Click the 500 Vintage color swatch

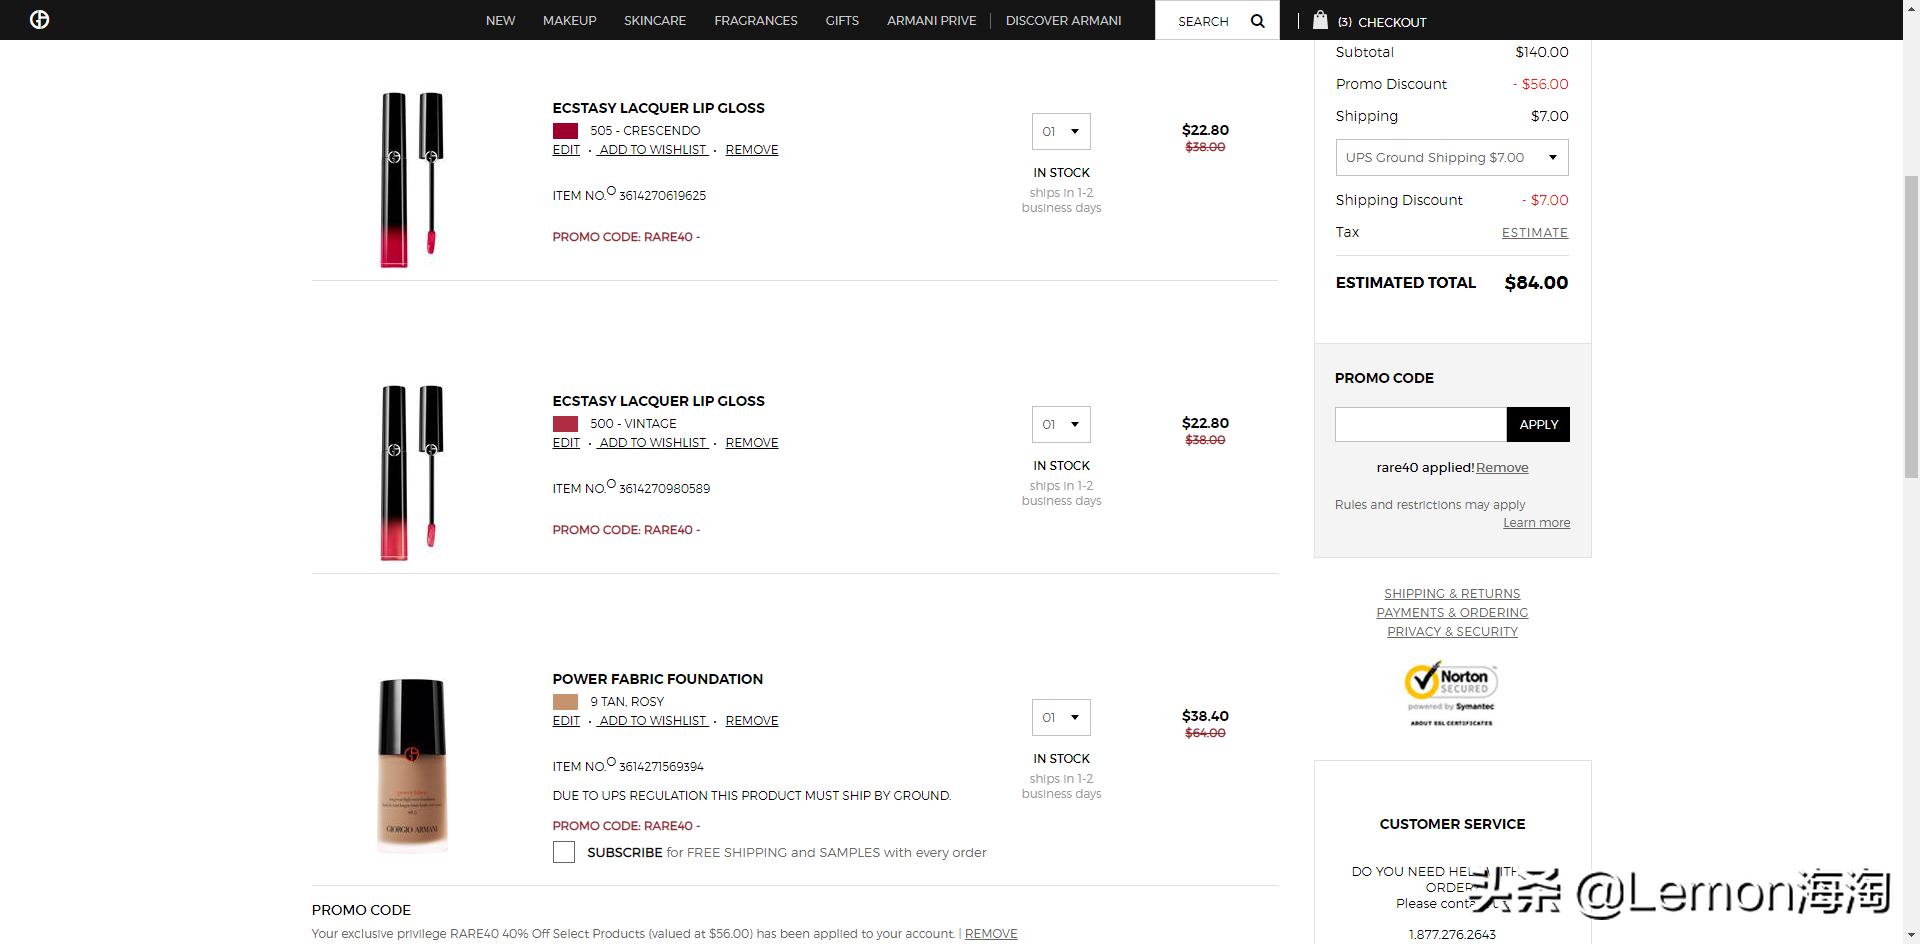[565, 424]
